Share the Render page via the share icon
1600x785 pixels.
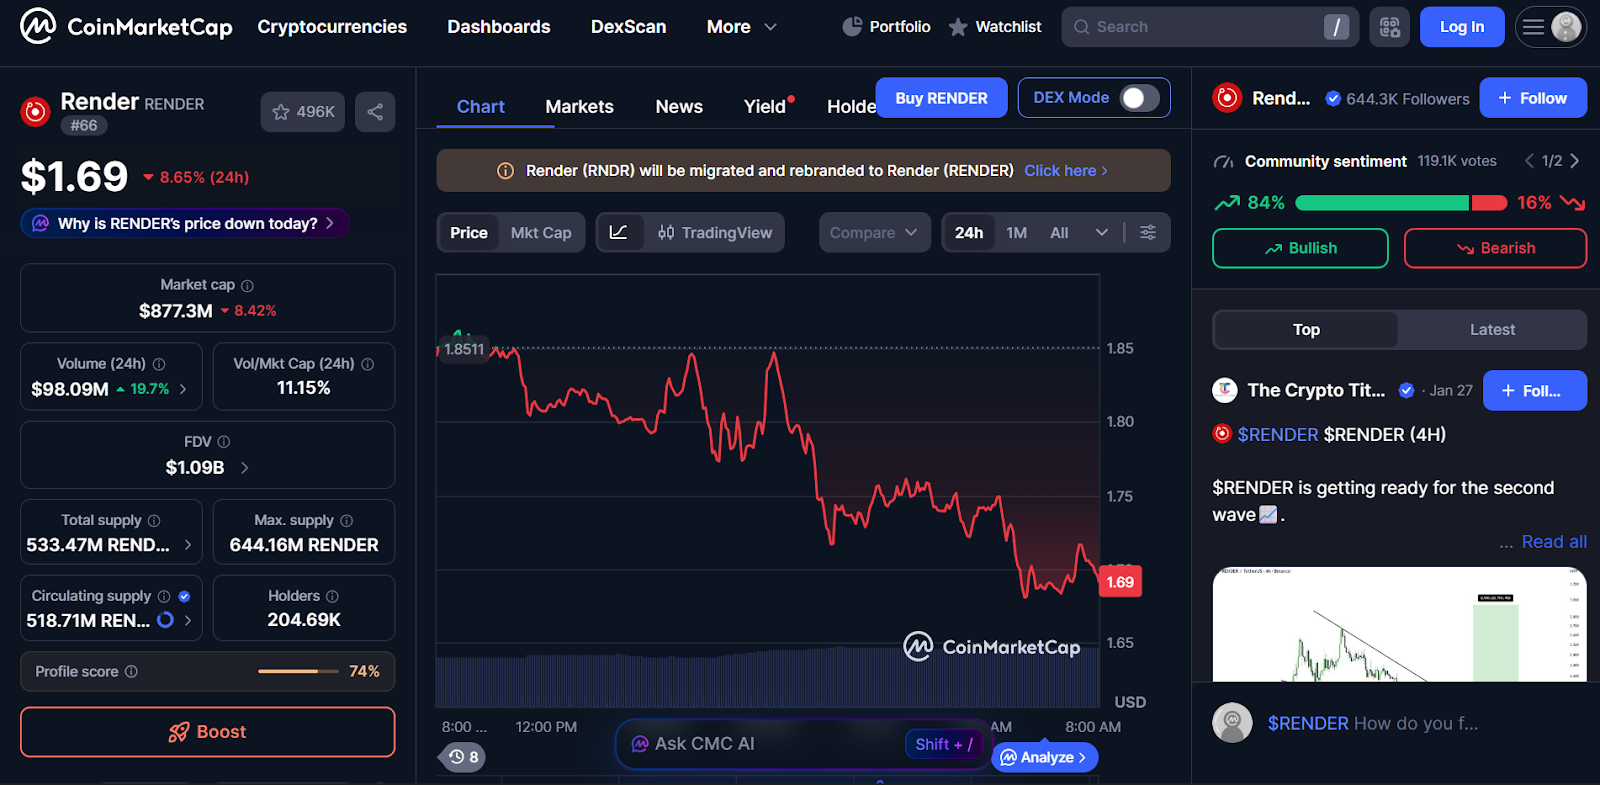[375, 111]
